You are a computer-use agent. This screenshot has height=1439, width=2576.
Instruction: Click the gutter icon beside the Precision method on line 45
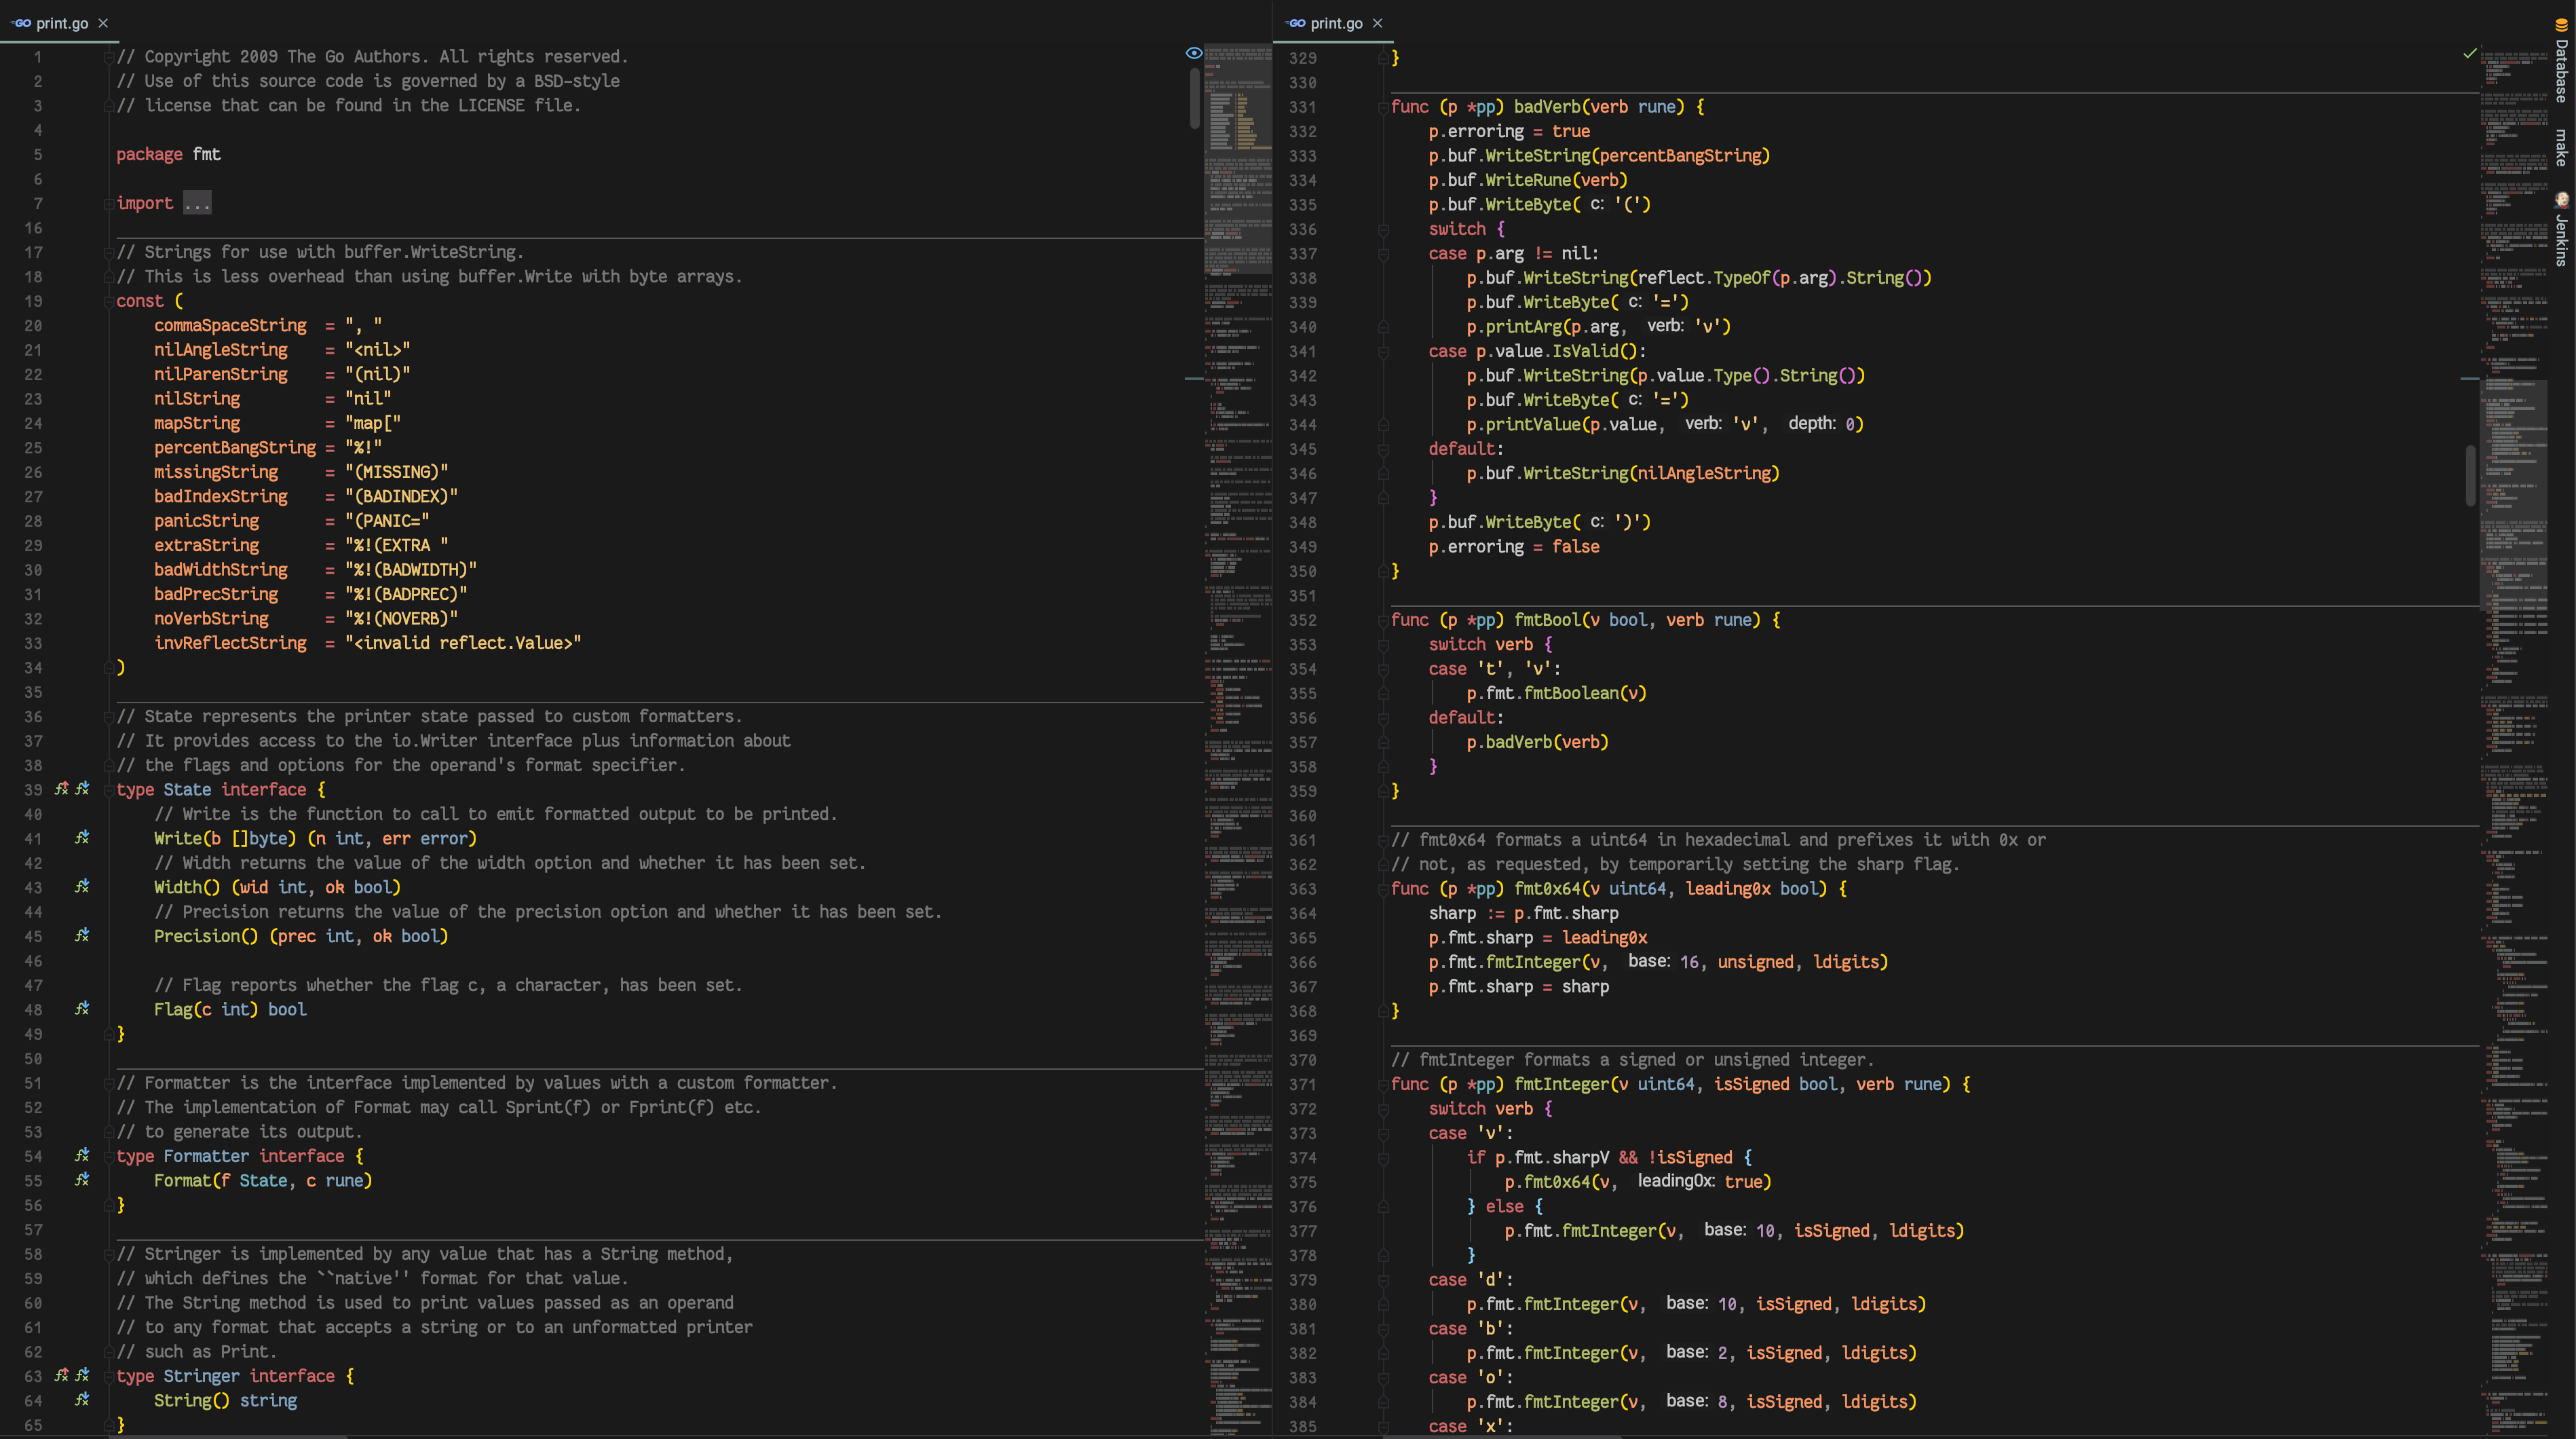82,936
